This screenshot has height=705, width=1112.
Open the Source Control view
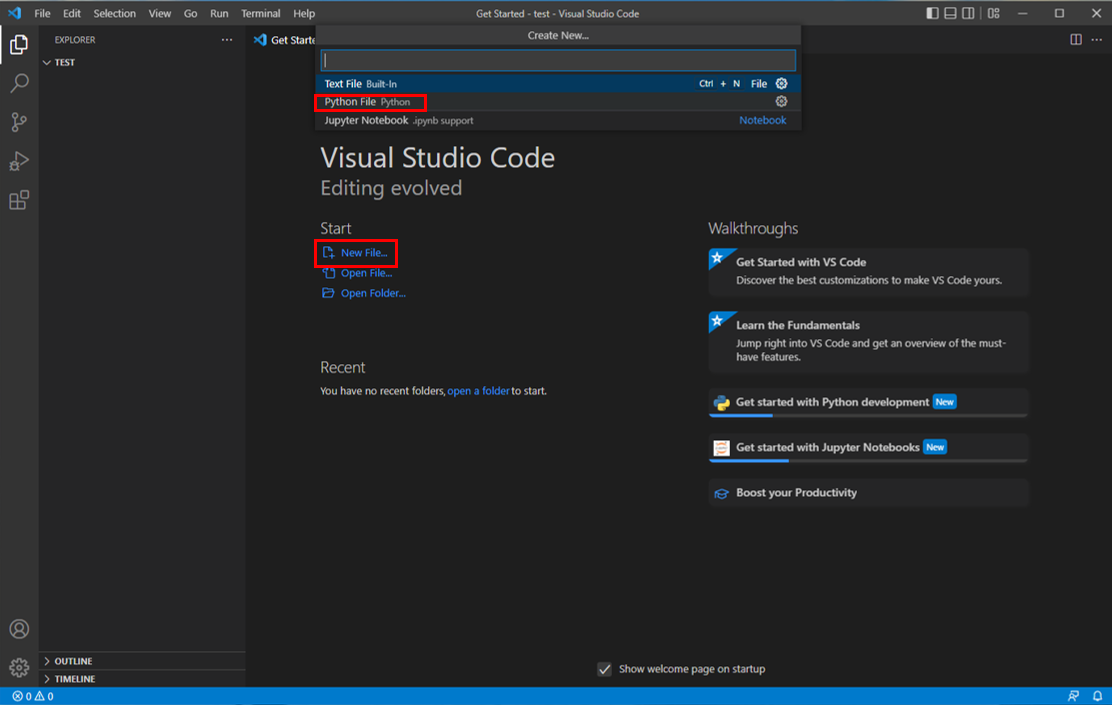tap(18, 121)
